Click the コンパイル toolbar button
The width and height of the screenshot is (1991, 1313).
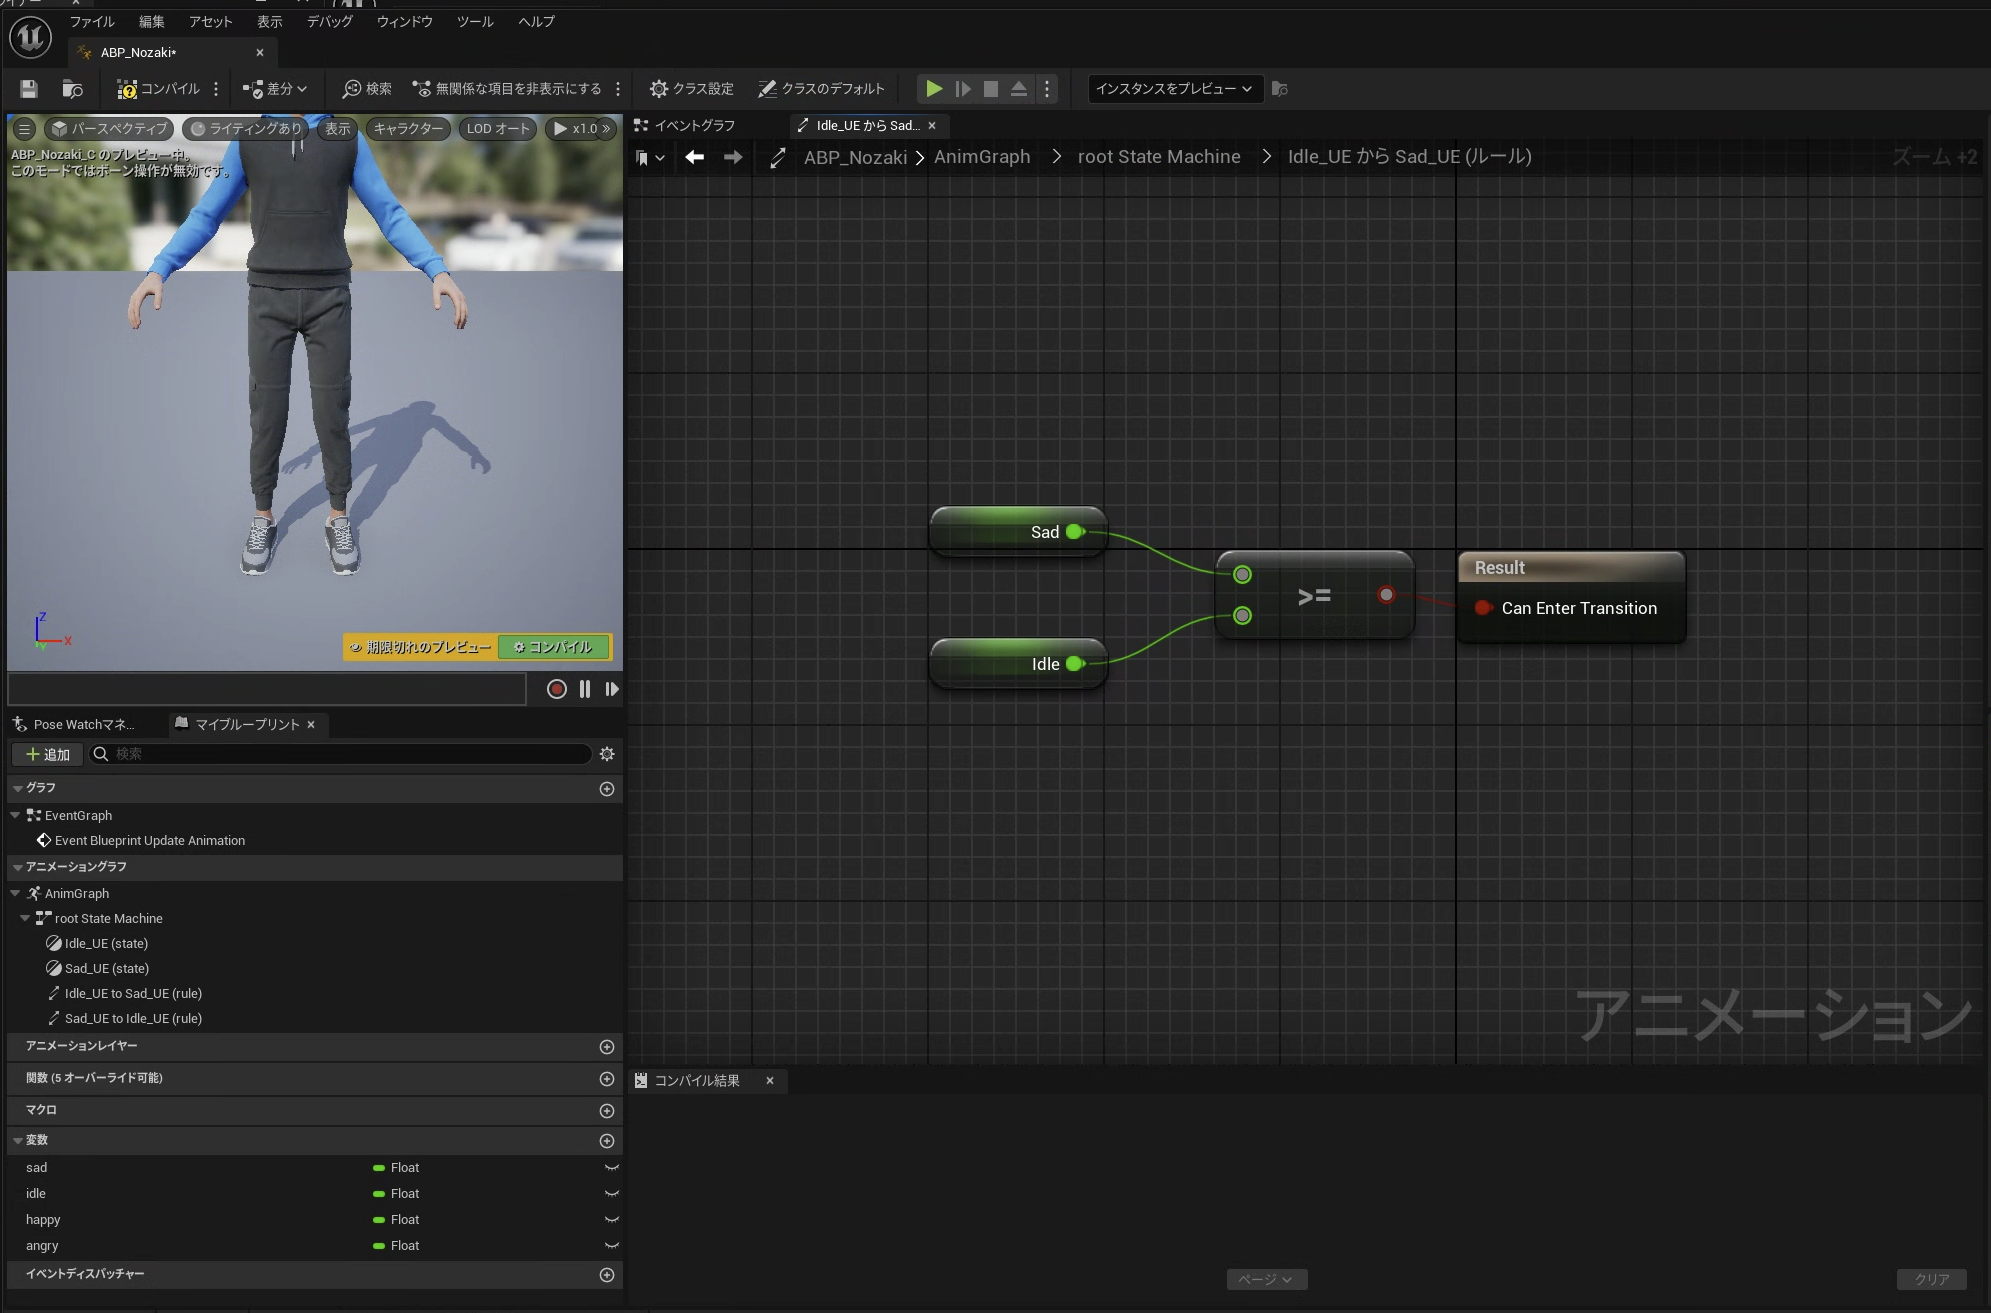click(x=158, y=89)
